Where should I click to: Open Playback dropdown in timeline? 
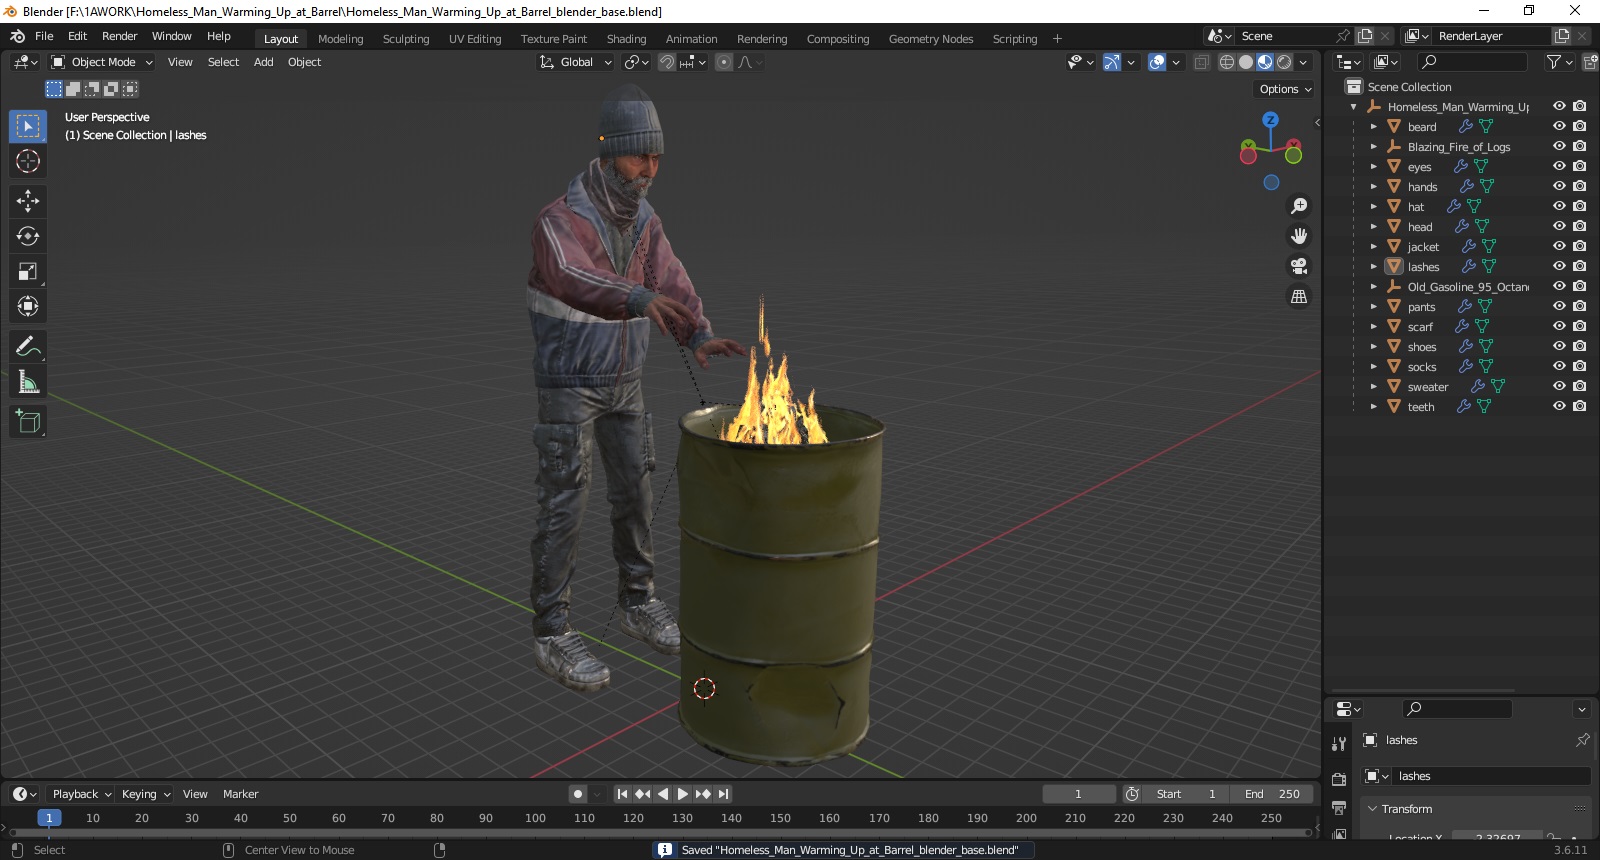pyautogui.click(x=82, y=794)
